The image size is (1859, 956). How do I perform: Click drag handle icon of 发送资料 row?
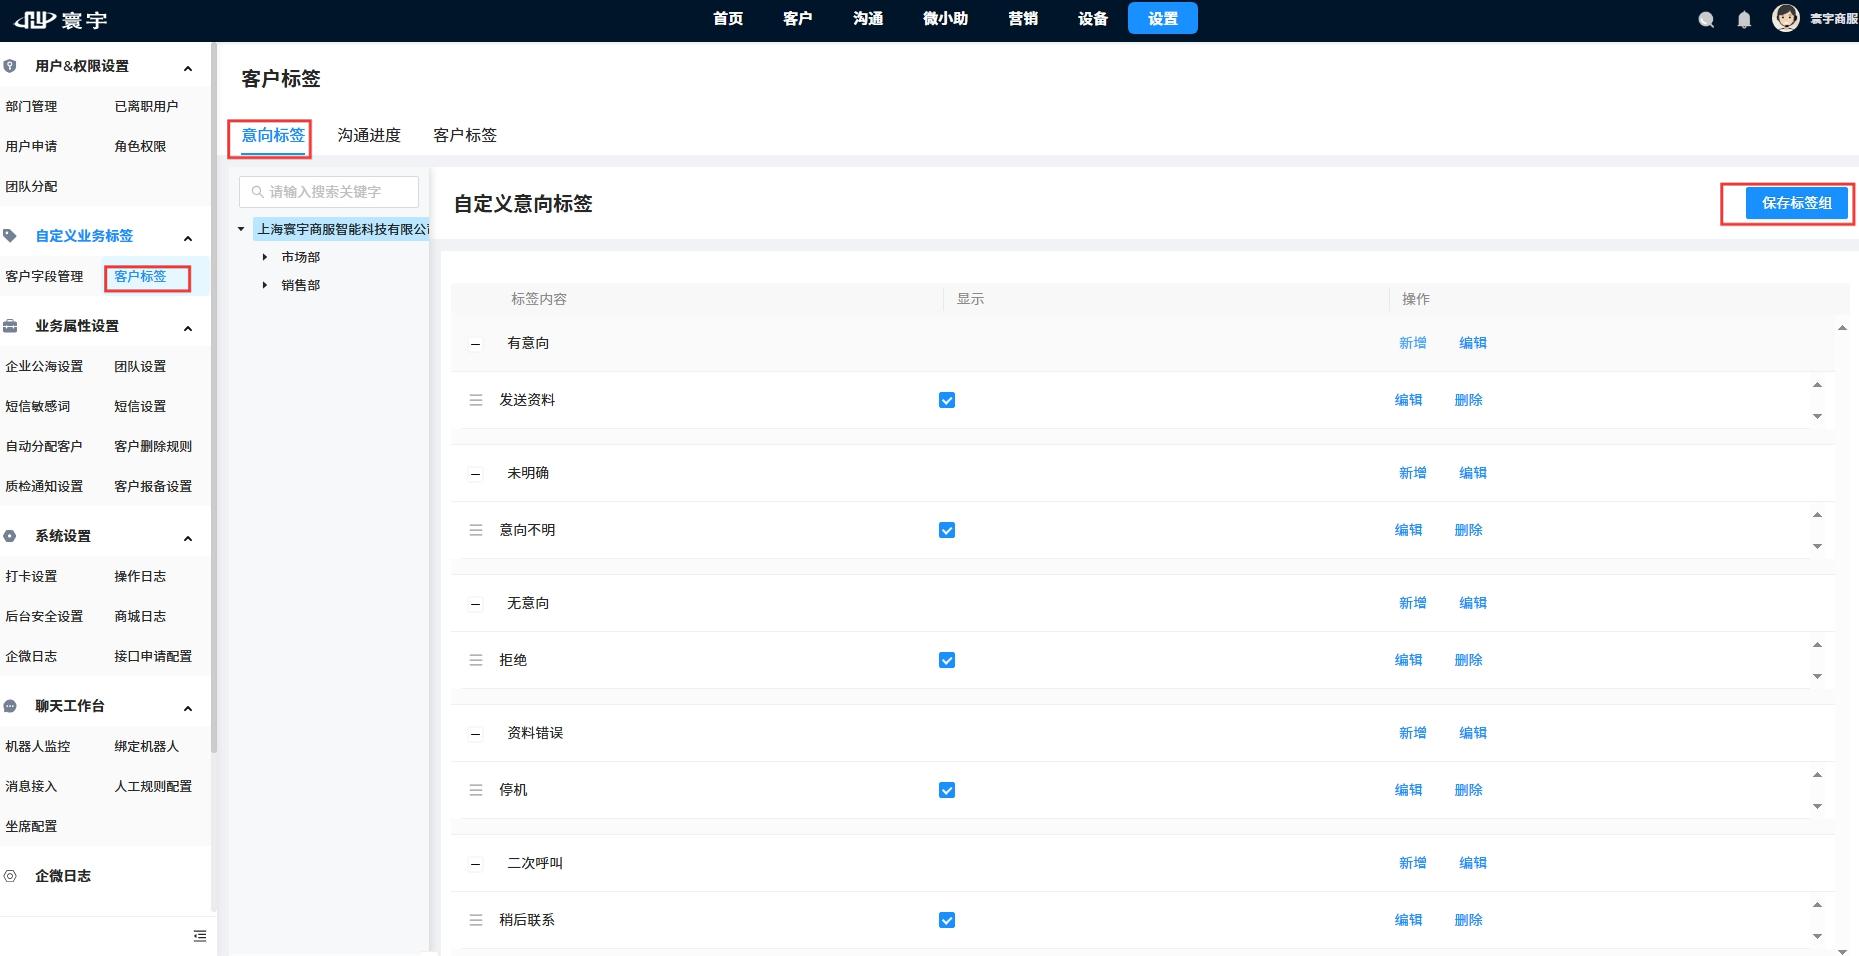pyautogui.click(x=476, y=400)
